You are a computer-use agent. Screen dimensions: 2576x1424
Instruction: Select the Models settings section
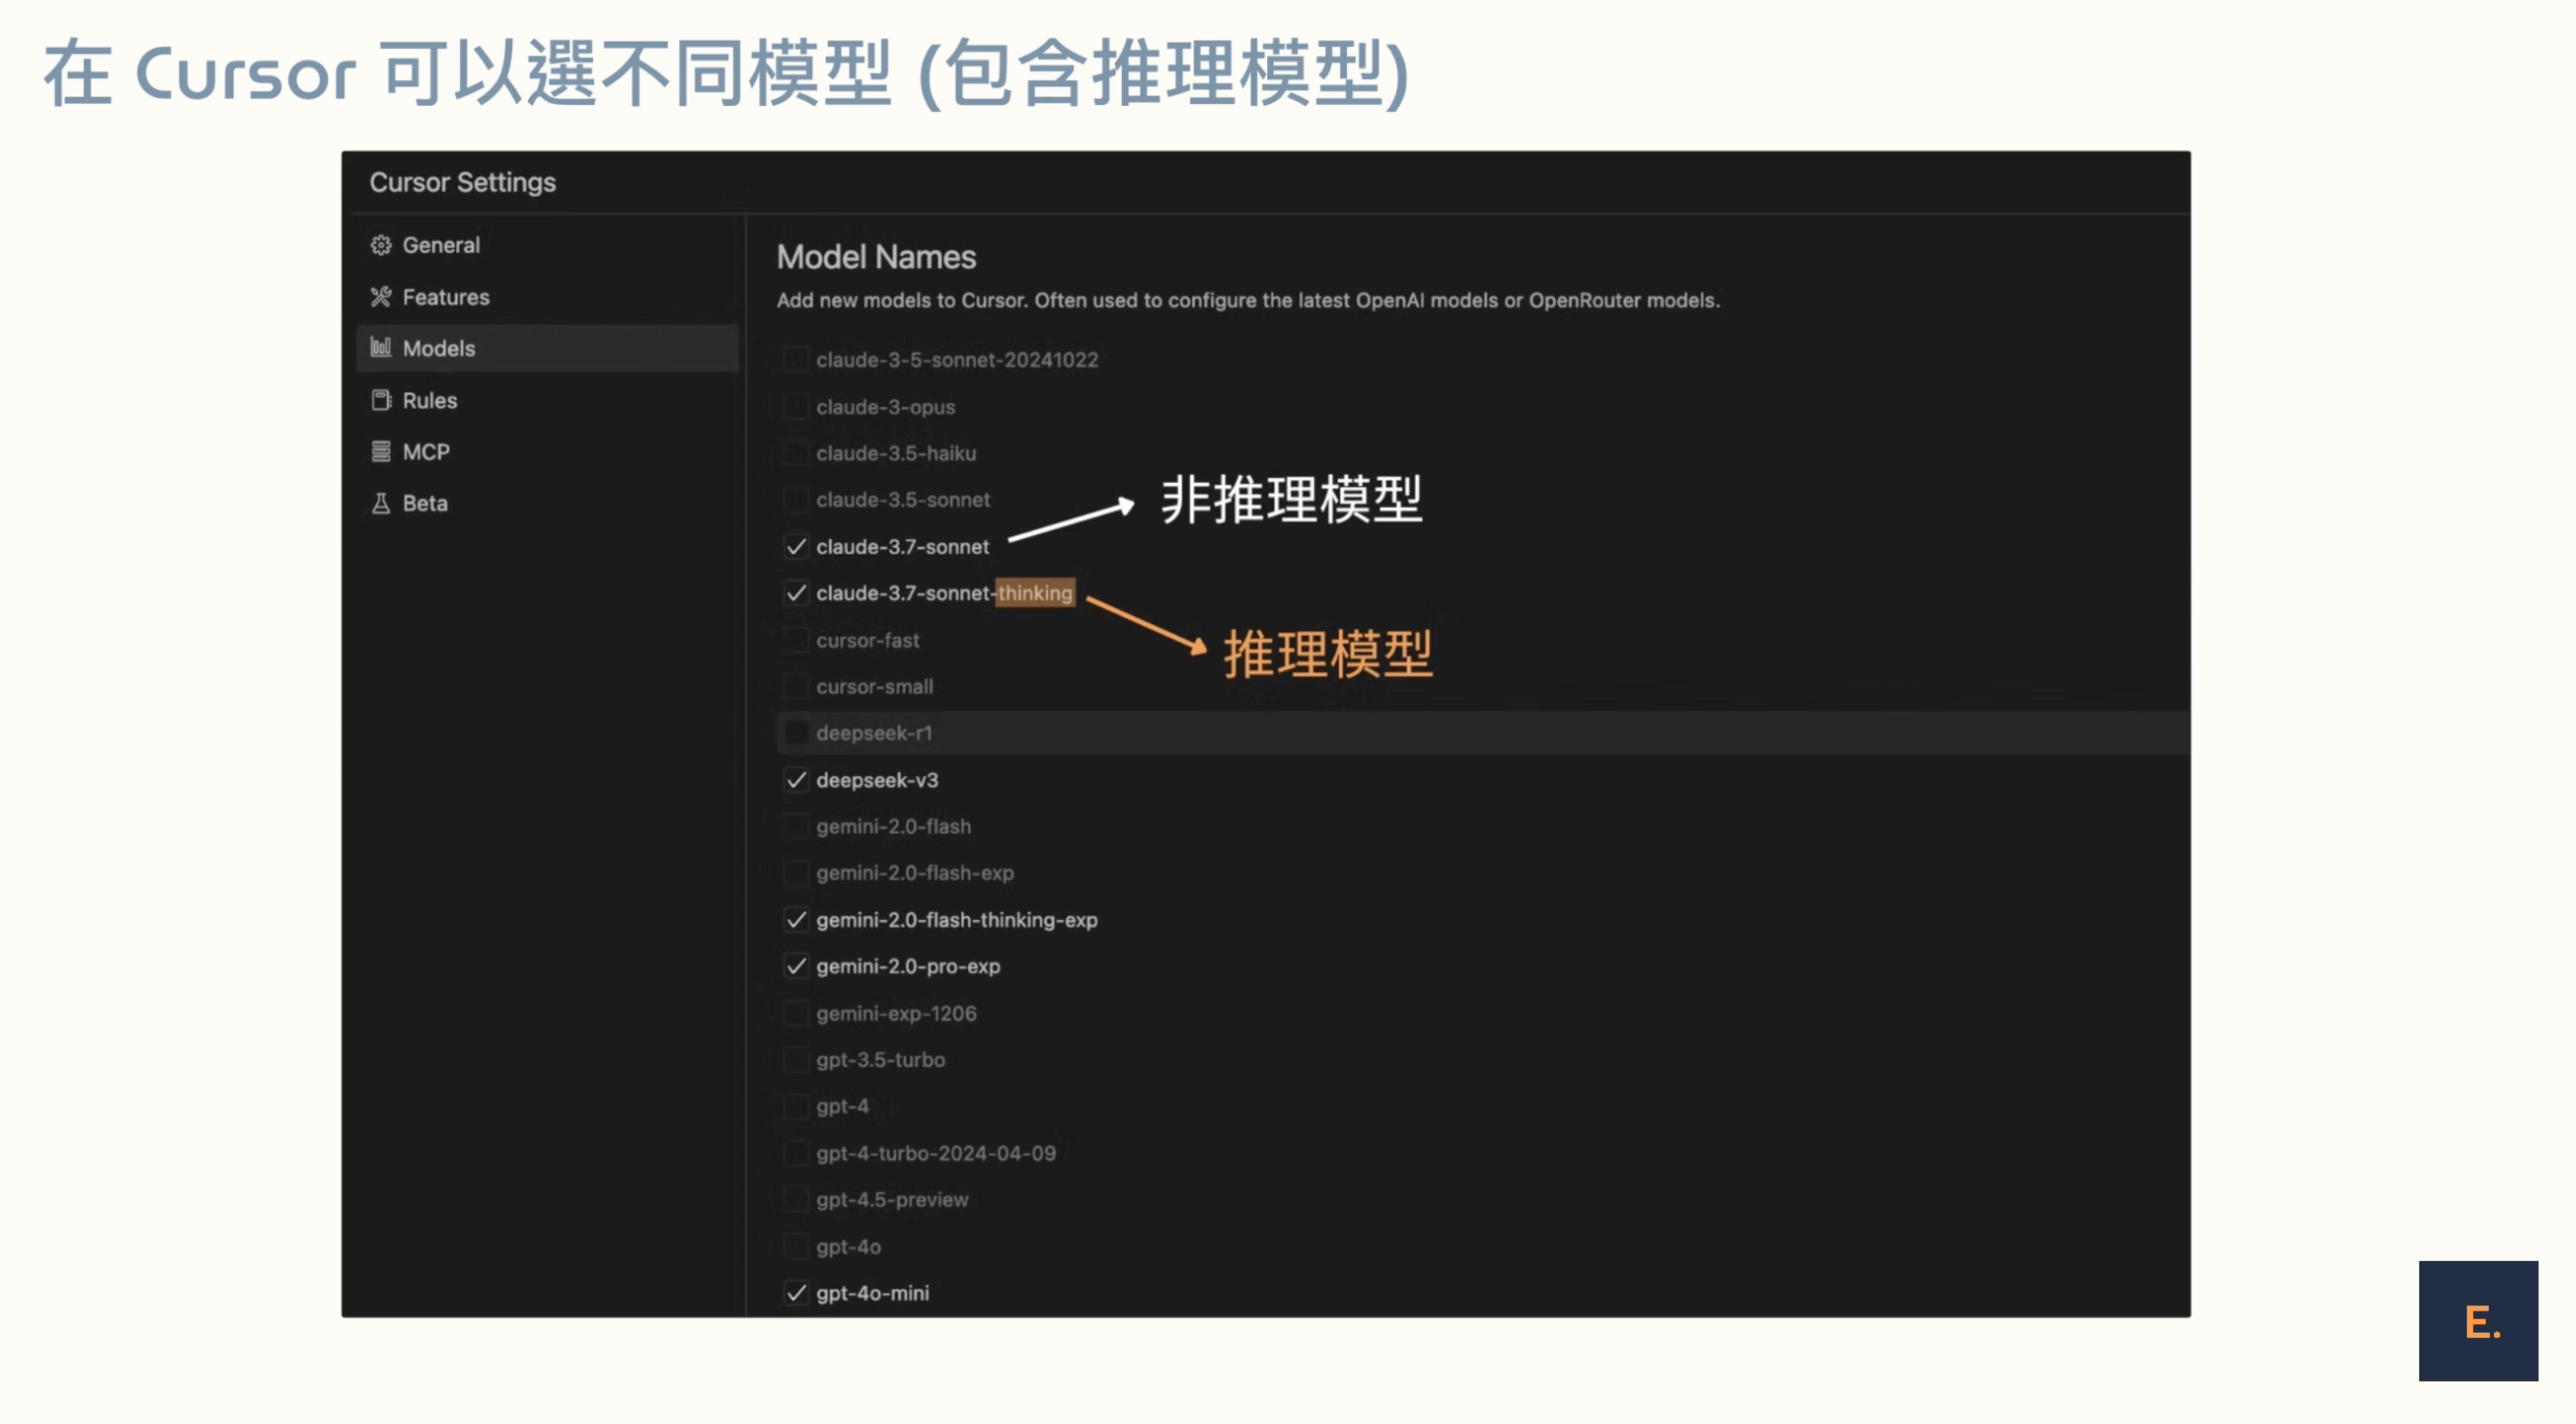tap(547, 348)
